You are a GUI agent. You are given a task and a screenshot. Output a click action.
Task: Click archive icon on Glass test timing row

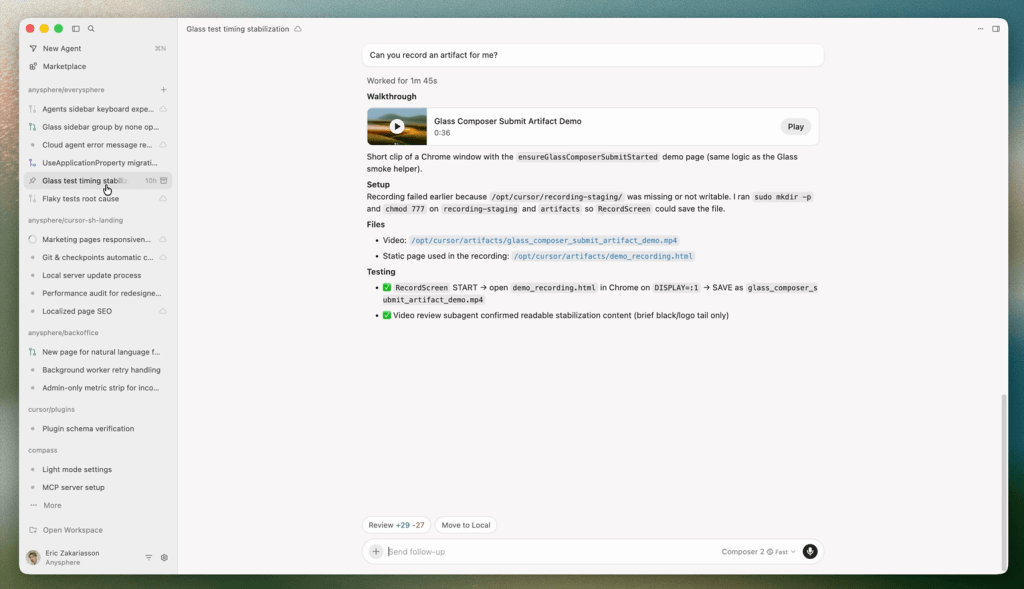click(164, 181)
